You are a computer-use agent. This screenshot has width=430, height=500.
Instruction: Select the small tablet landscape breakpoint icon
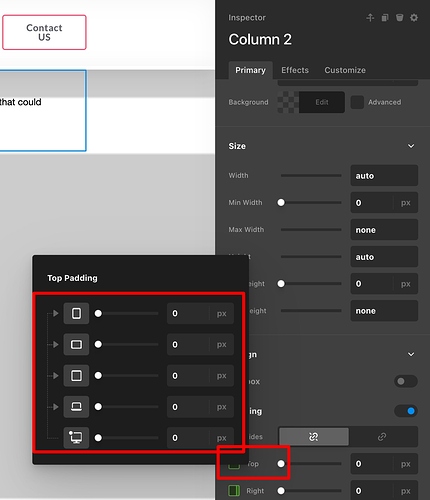point(76,344)
